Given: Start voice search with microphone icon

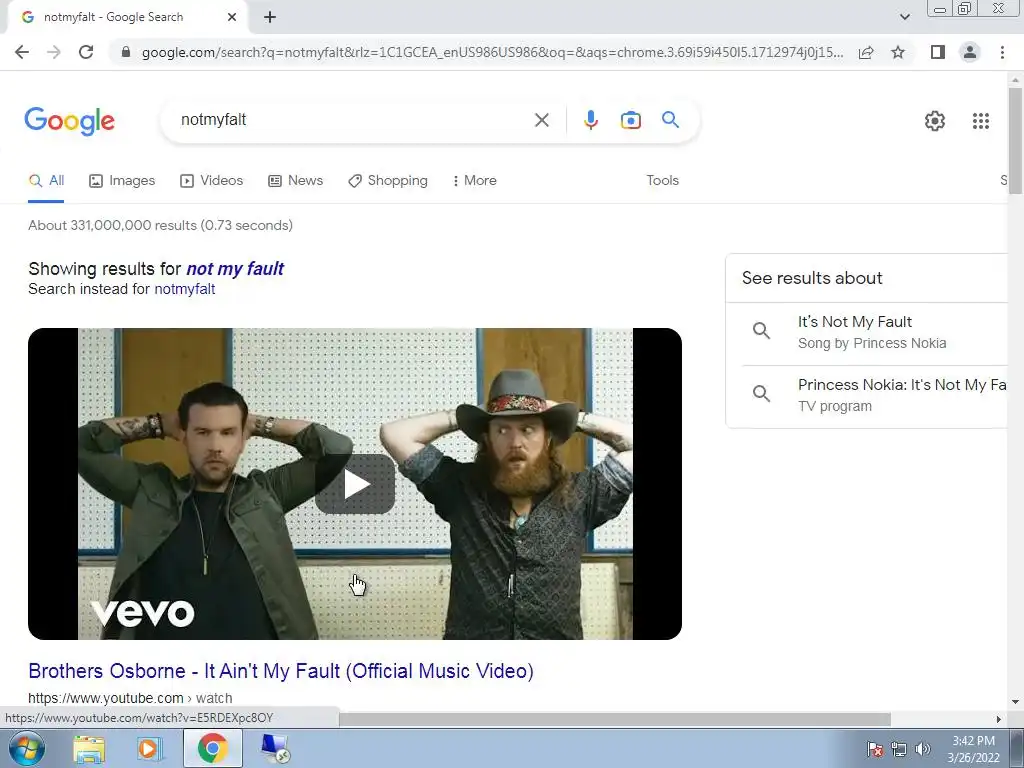Looking at the screenshot, I should [591, 120].
